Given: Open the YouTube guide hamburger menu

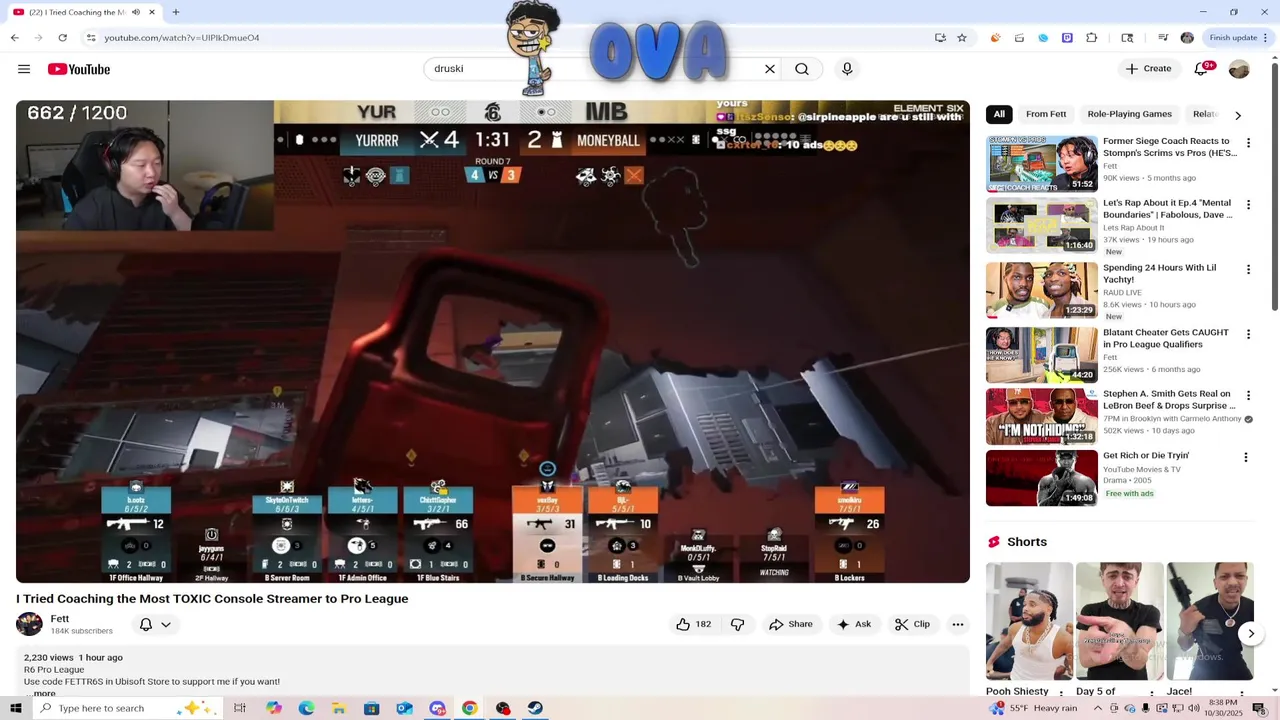Looking at the screenshot, I should click(x=24, y=69).
